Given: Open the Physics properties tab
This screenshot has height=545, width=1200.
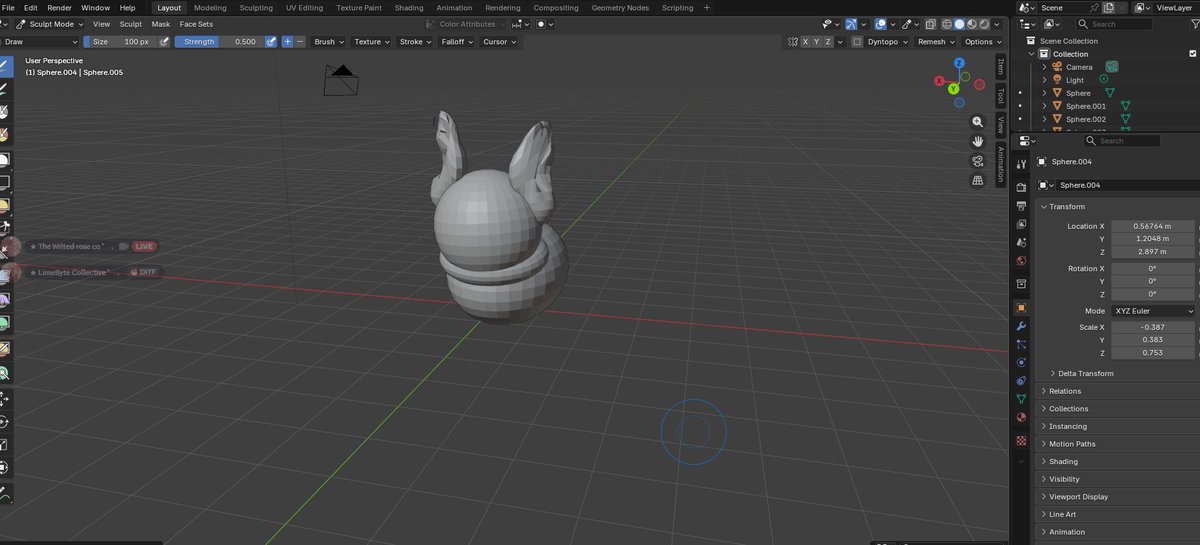Looking at the screenshot, I should pos(1021,362).
